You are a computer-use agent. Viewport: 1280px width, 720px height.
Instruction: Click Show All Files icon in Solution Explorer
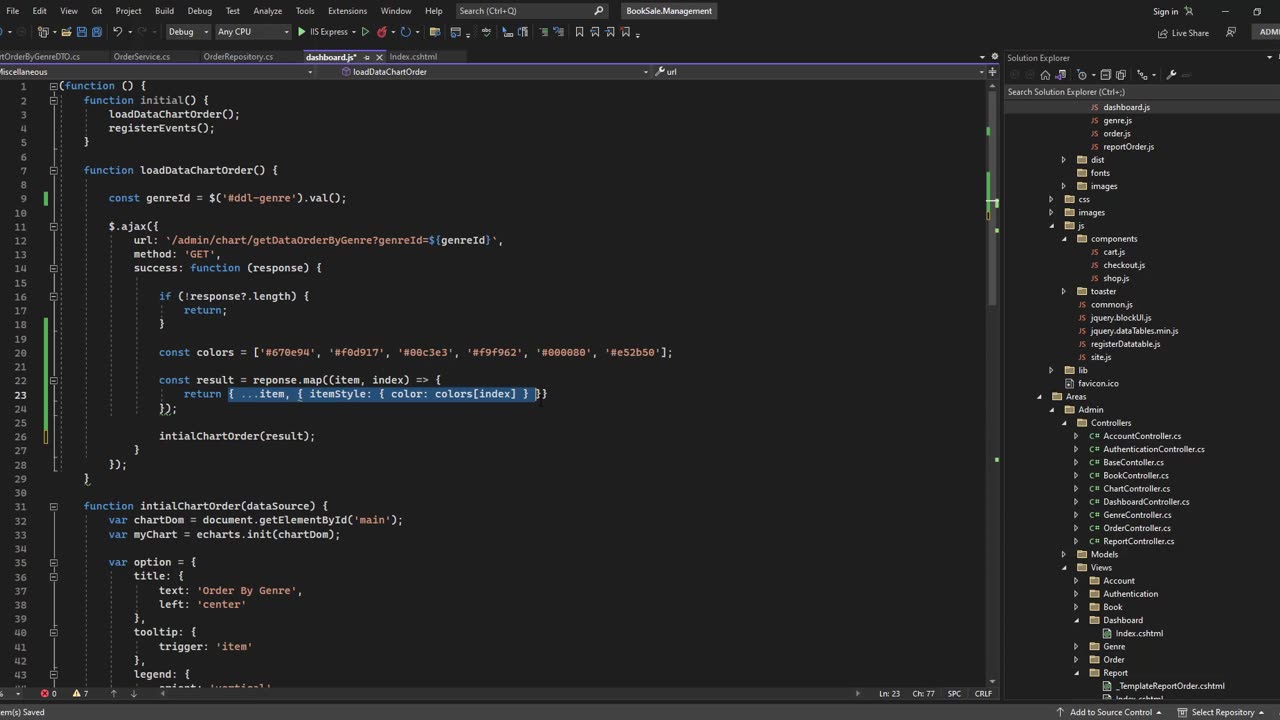[1121, 75]
